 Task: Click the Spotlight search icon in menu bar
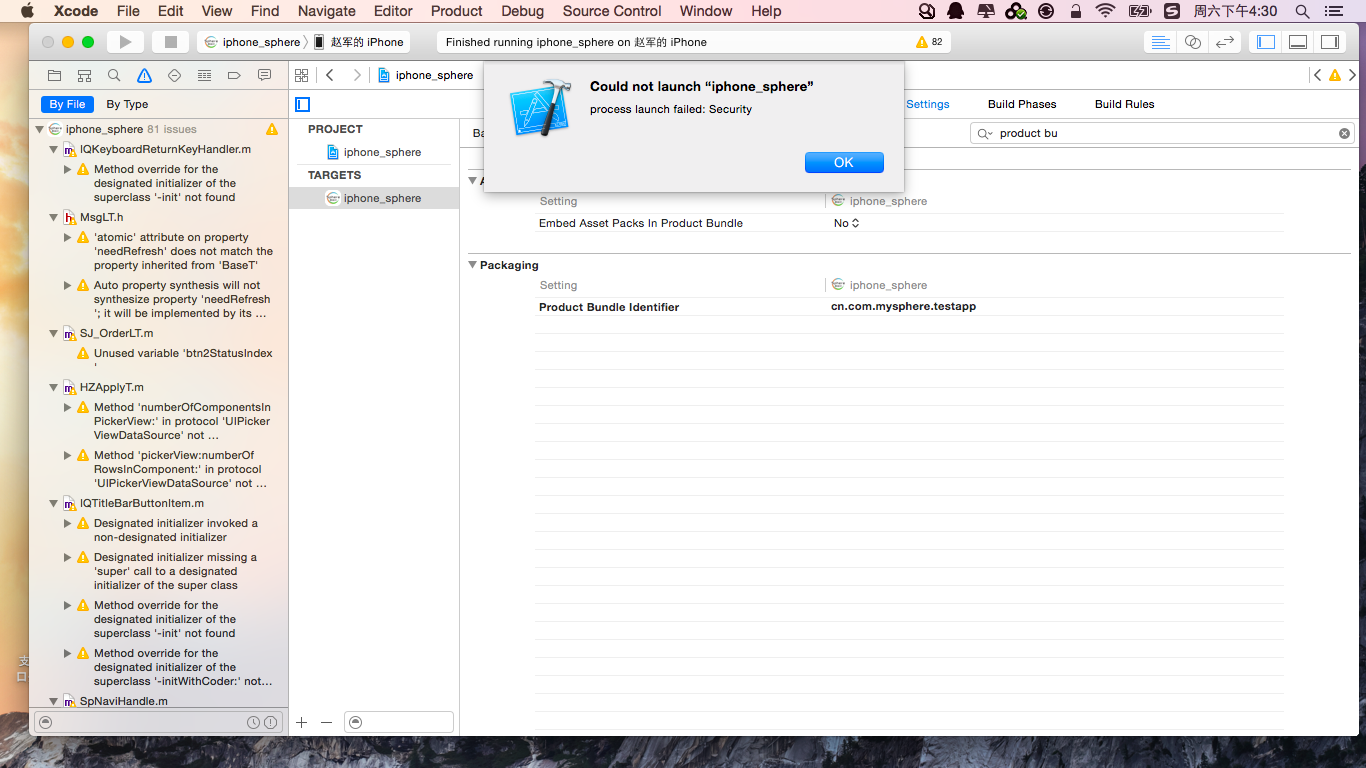click(x=1302, y=11)
